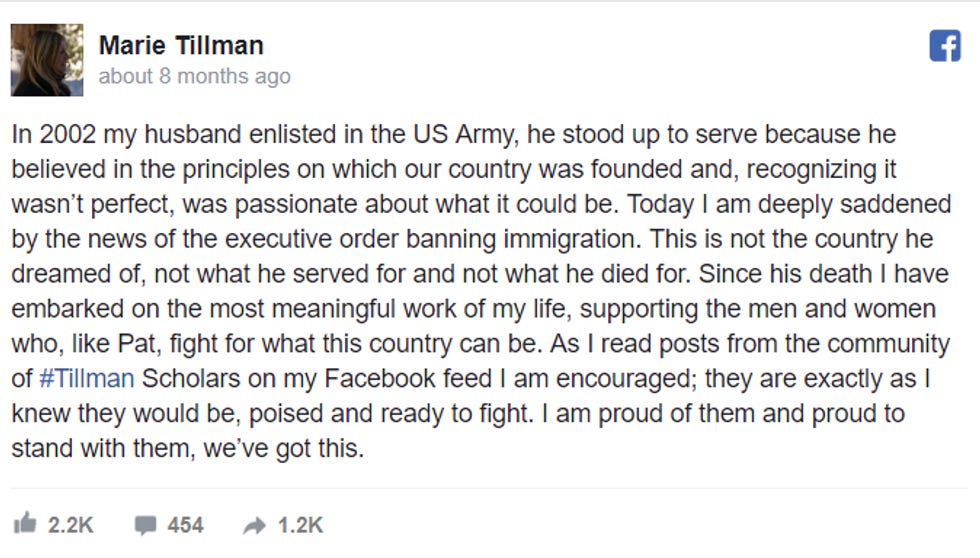Click the divider line above the reactions
Viewport: 980px width, 558px height.
[489, 488]
